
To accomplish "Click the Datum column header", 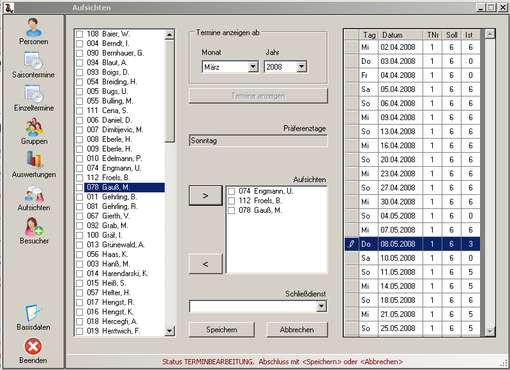I will click(401, 35).
